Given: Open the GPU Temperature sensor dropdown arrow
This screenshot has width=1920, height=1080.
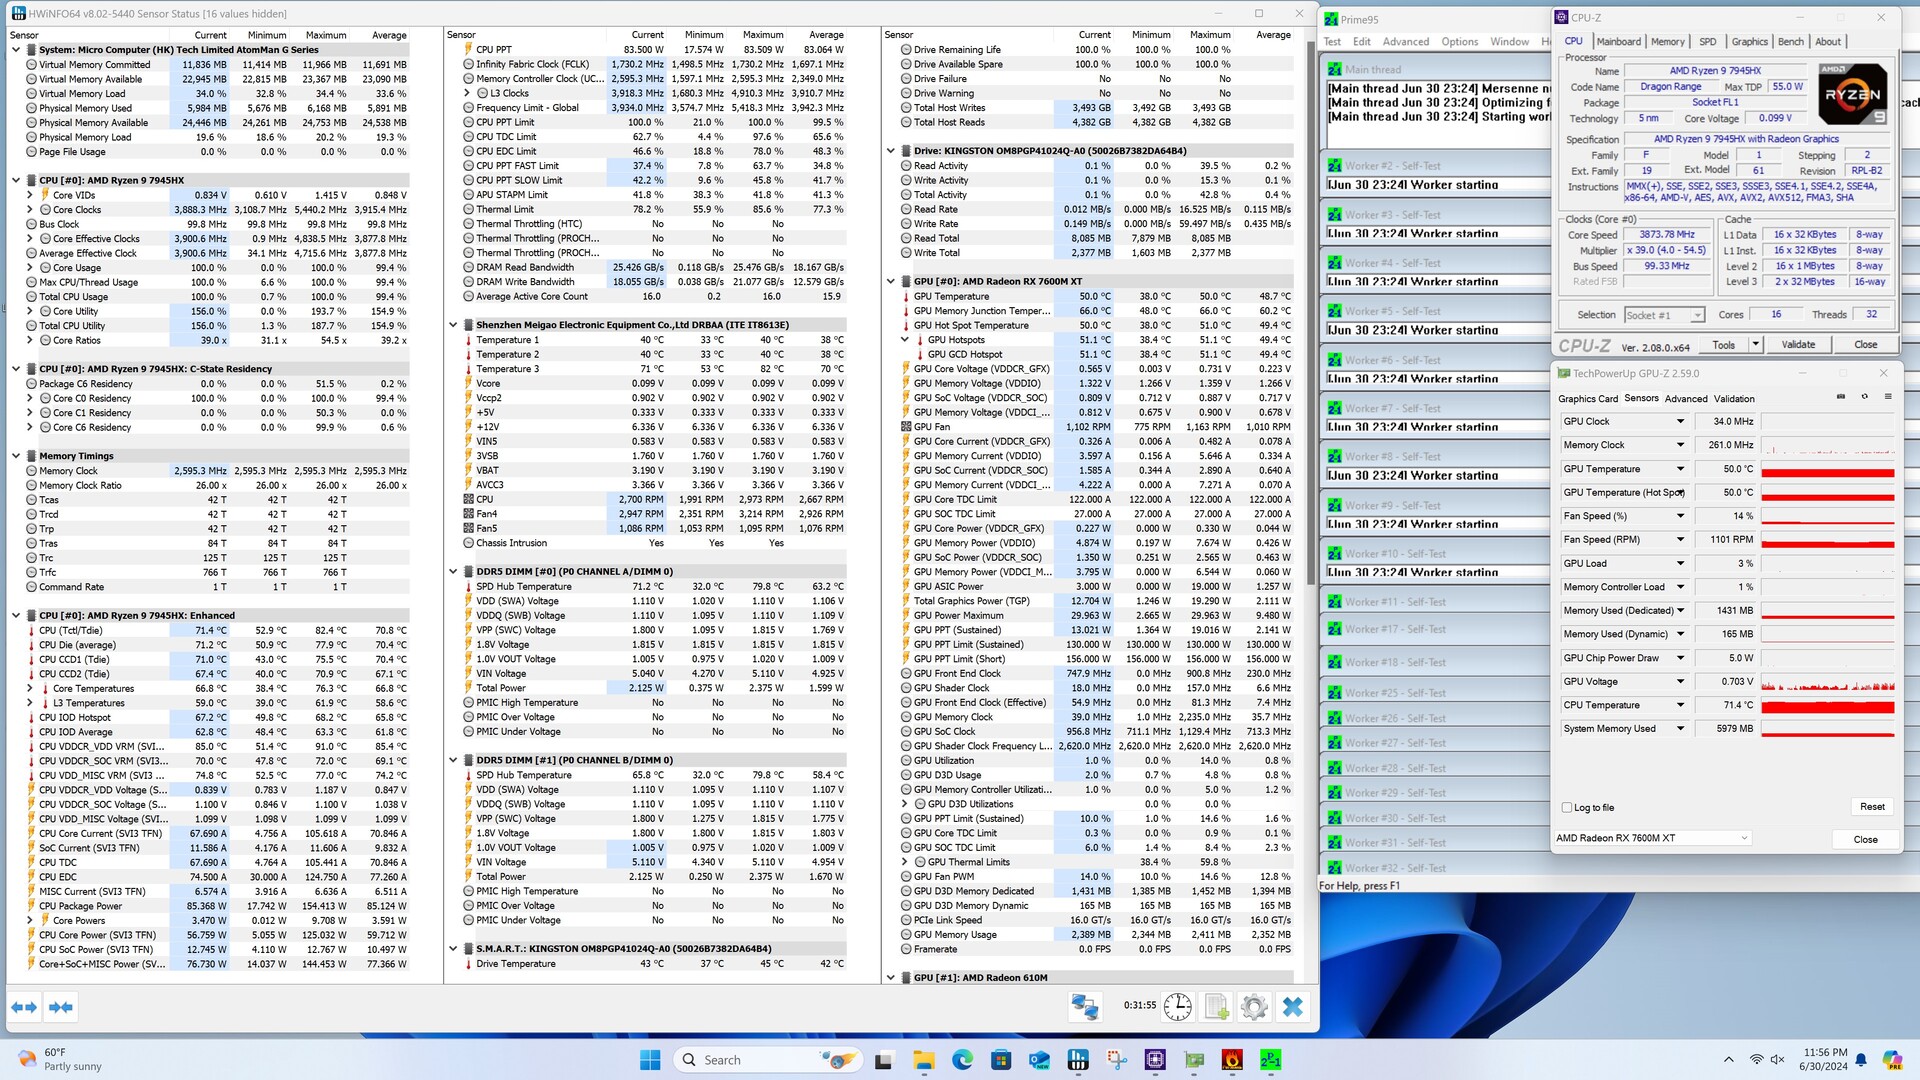Looking at the screenshot, I should [1680, 469].
